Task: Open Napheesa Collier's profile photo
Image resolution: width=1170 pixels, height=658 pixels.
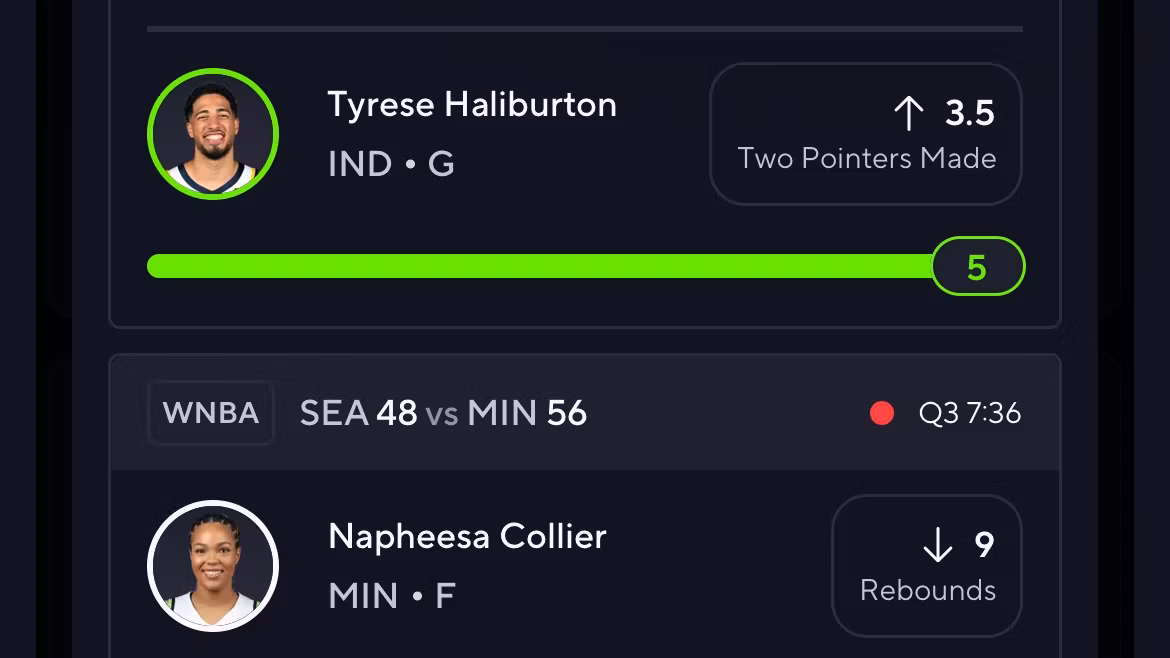Action: click(213, 566)
